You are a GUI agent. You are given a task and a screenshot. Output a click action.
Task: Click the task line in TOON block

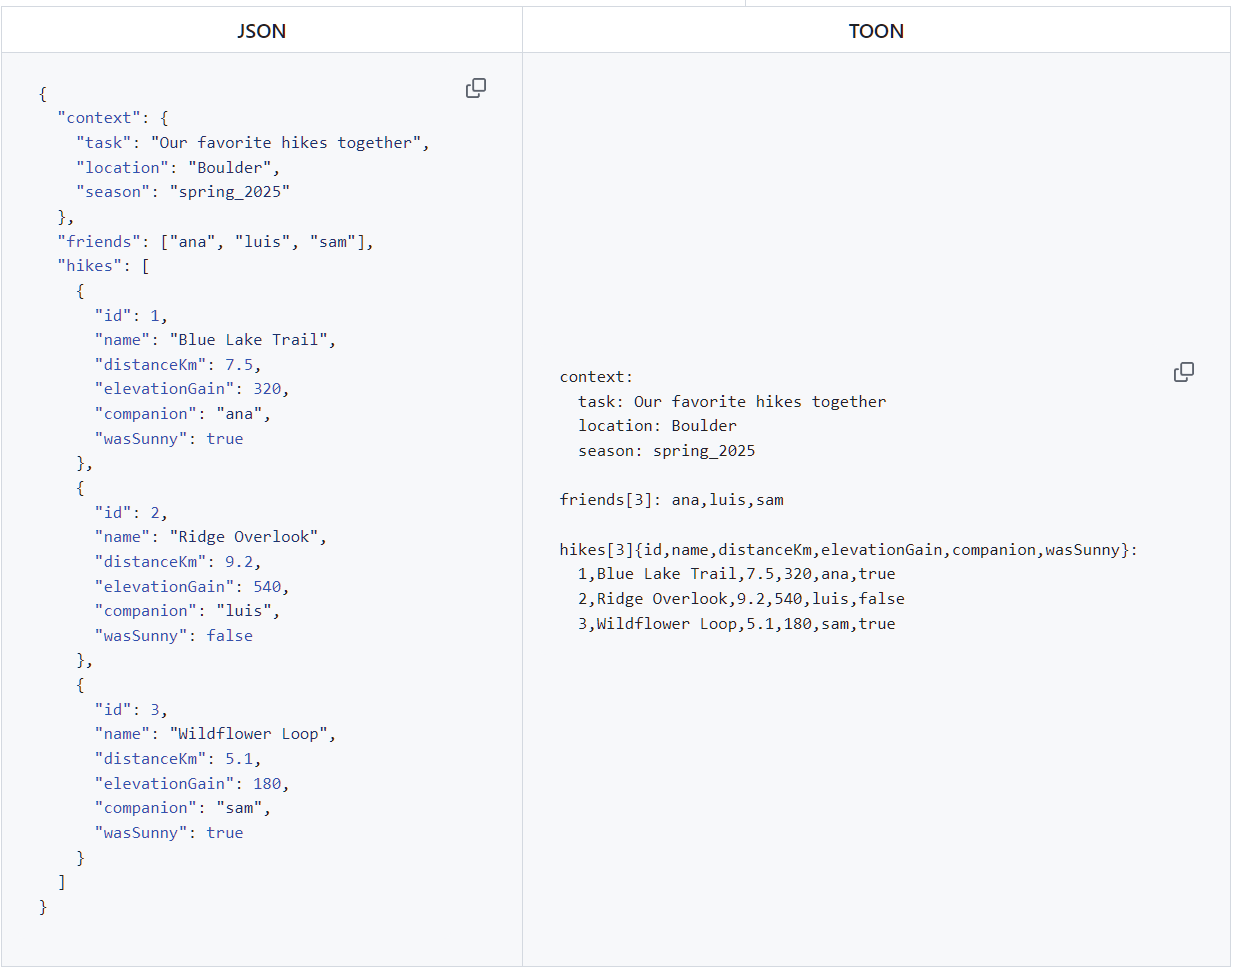(x=732, y=402)
